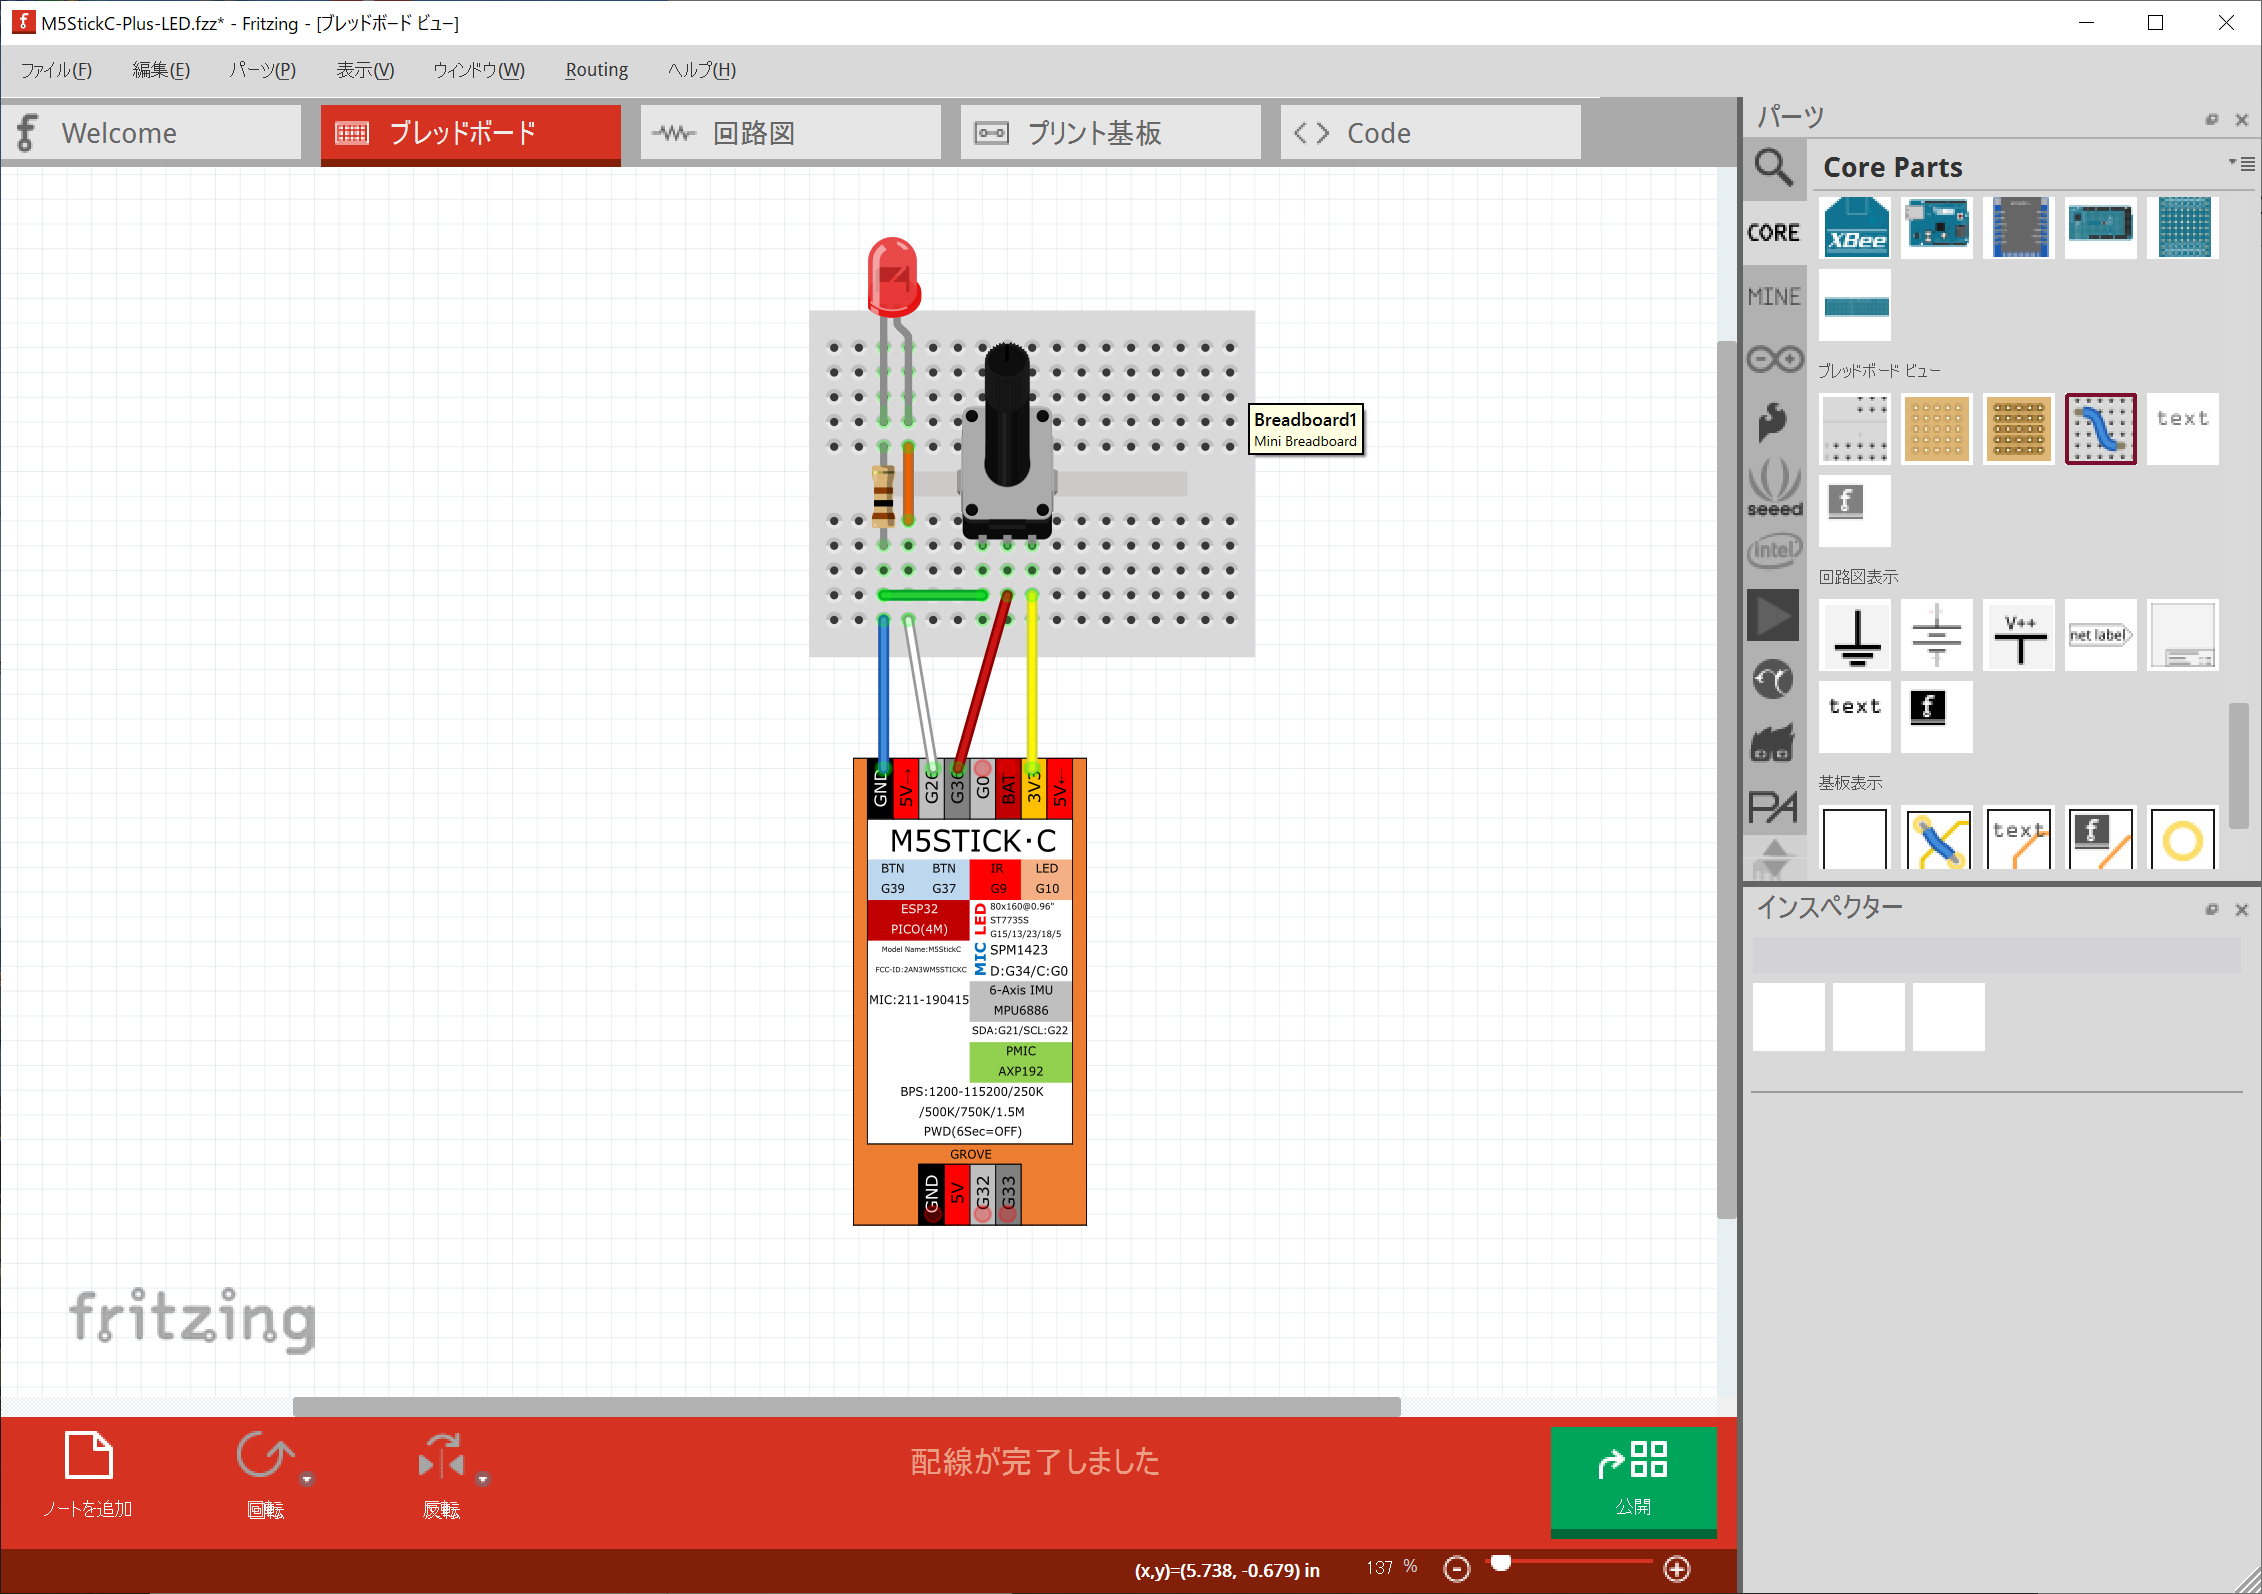Open the 編集(E) menu
The height and width of the screenshot is (1594, 2262).
tap(161, 70)
